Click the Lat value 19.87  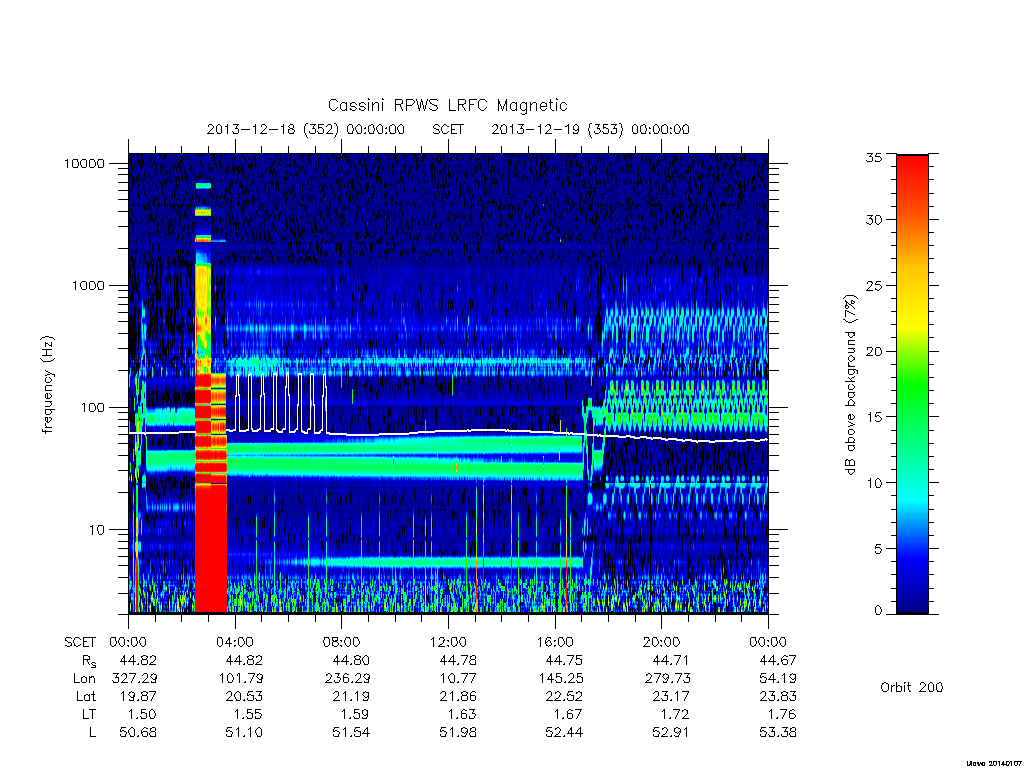[x=138, y=697]
